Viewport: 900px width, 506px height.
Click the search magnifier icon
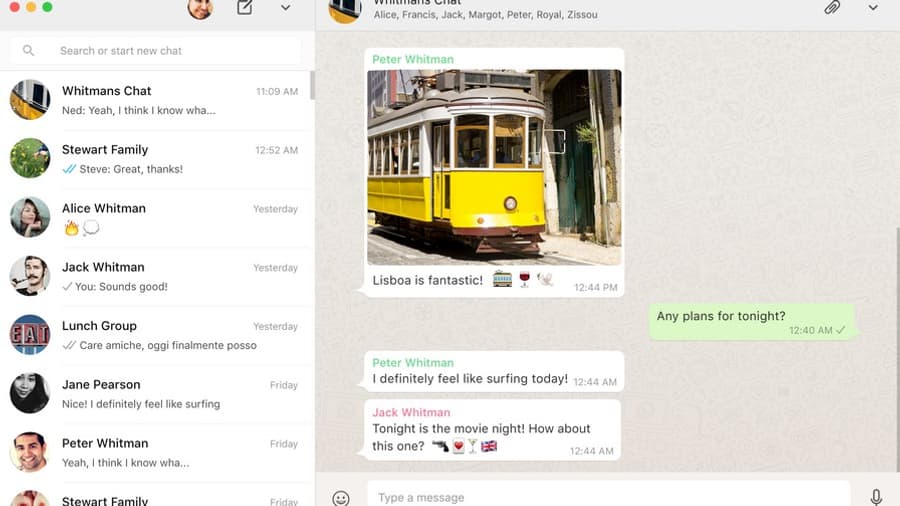coord(28,50)
